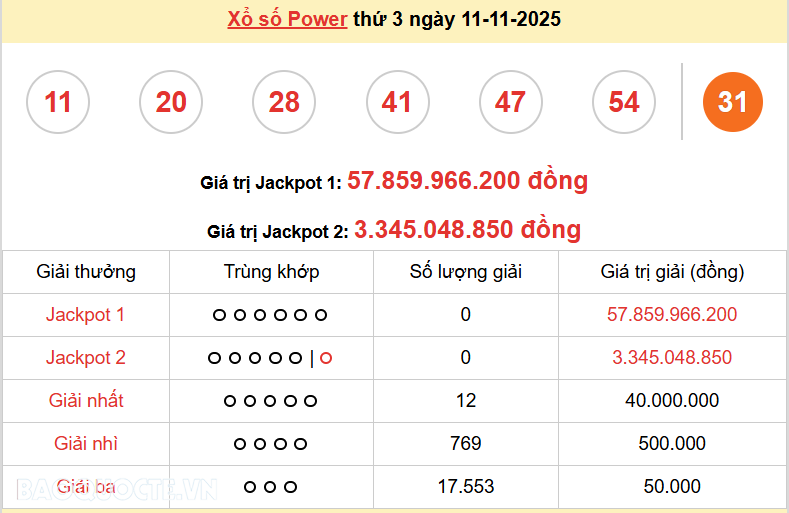789x513 pixels.
Task: Click the "Giải nhất" prize row label
Action: [x=86, y=401]
